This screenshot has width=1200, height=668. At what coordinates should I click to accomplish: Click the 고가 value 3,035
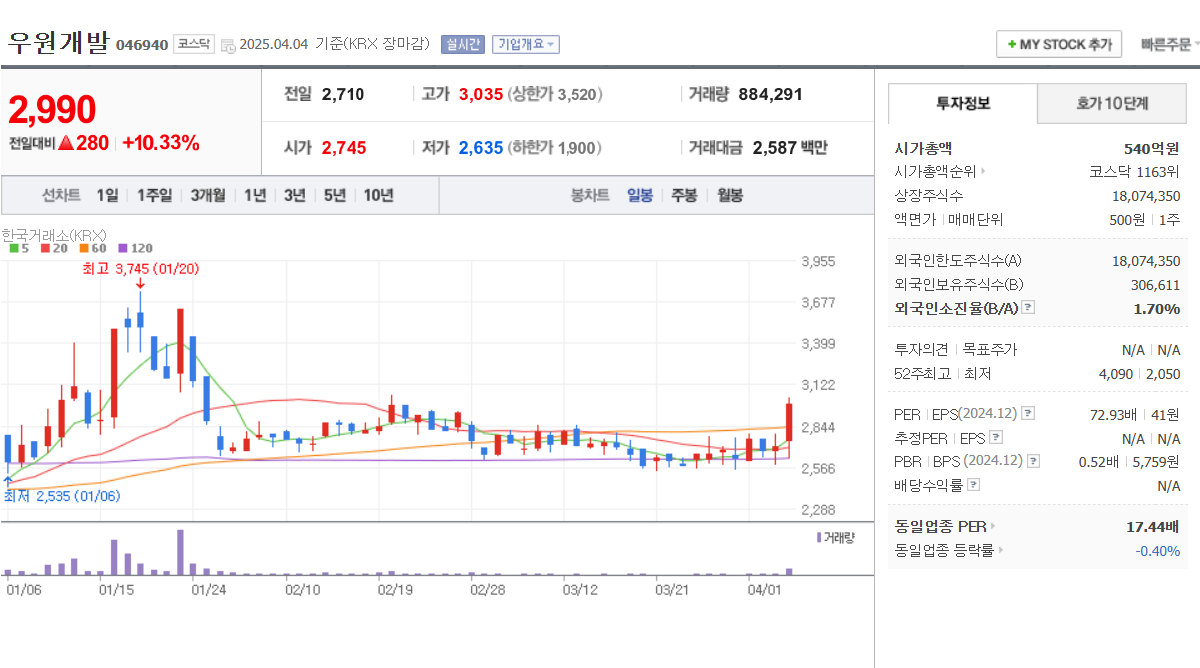480,95
